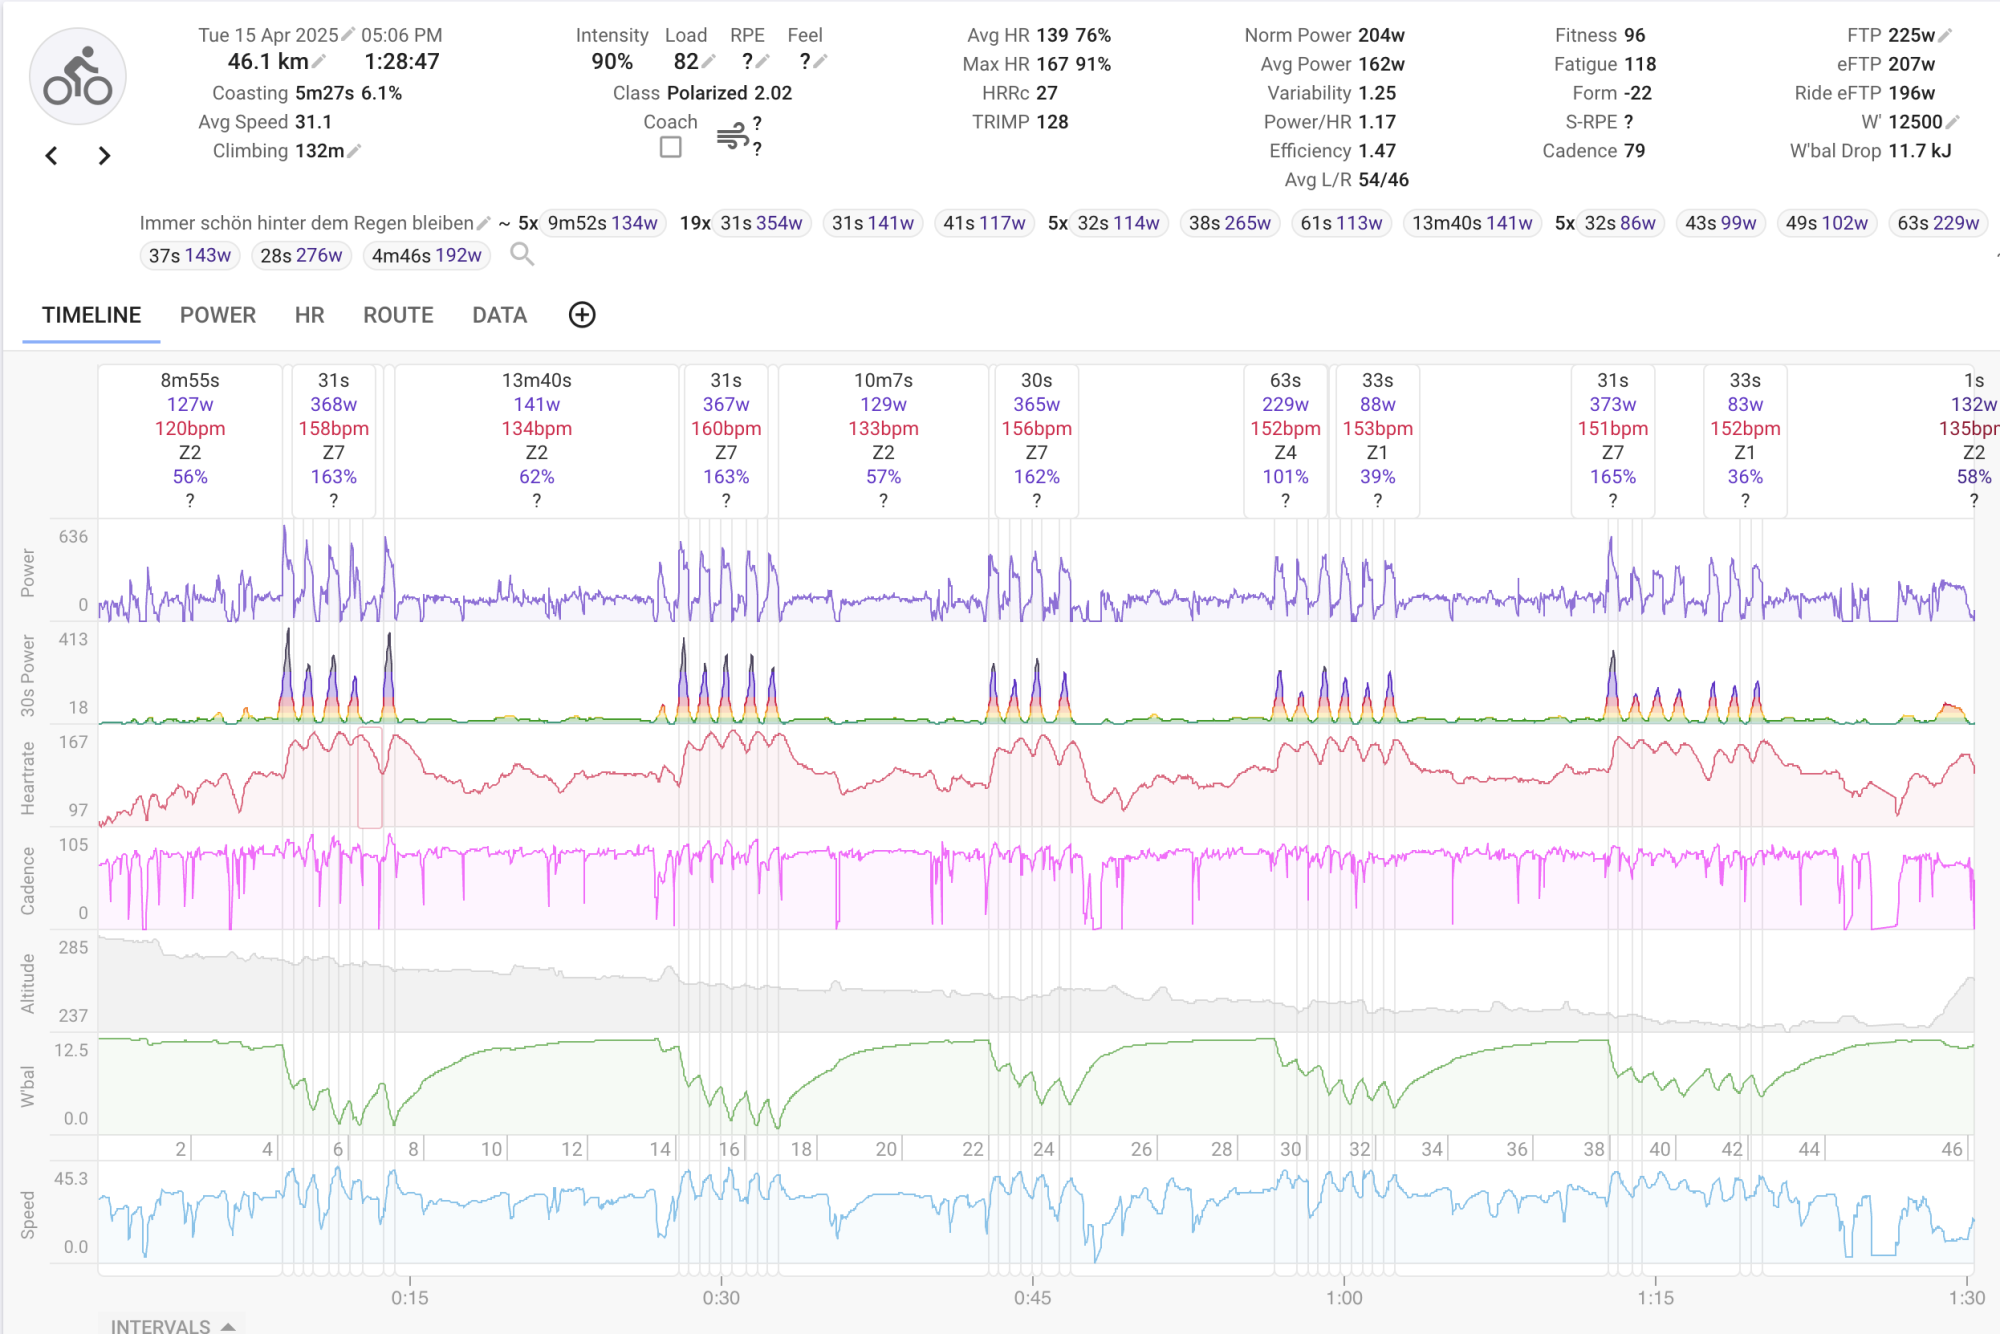The height and width of the screenshot is (1334, 2000).
Task: Click the wind weather icon
Action: pos(732,136)
